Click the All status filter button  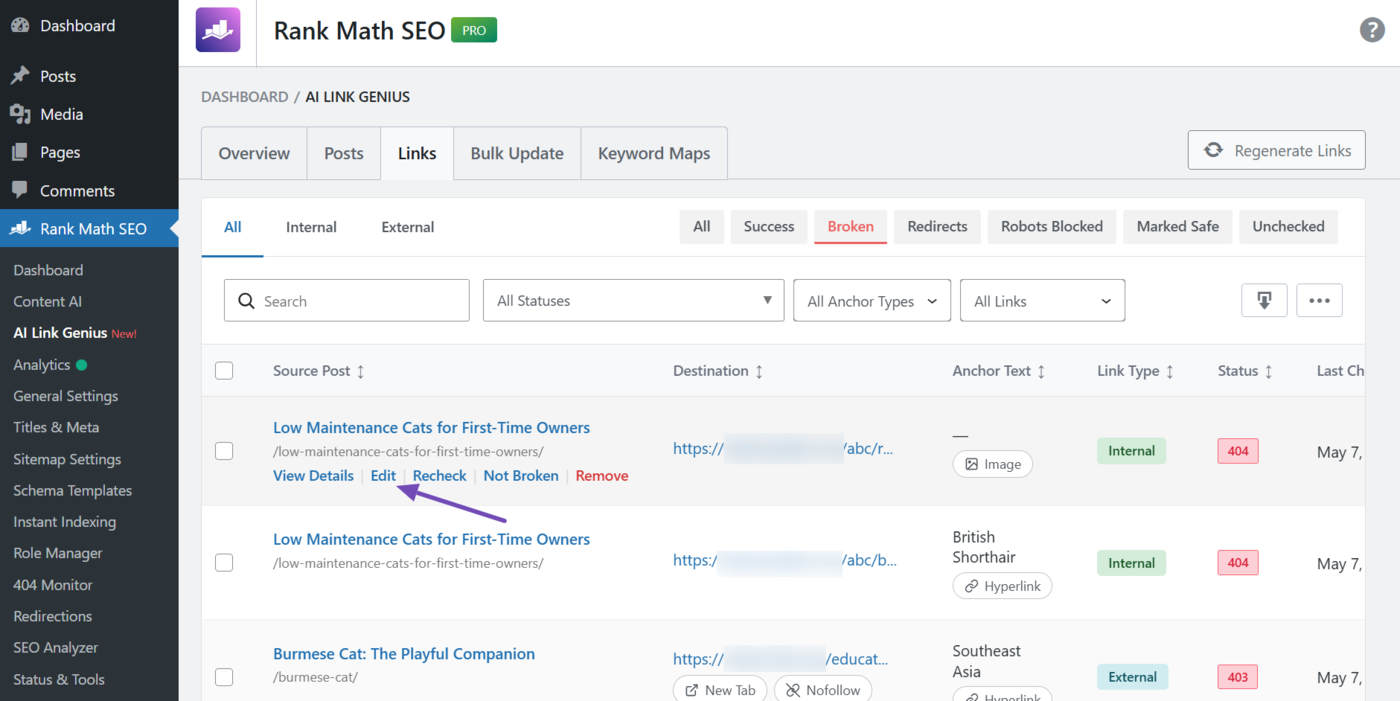pyautogui.click(x=702, y=226)
